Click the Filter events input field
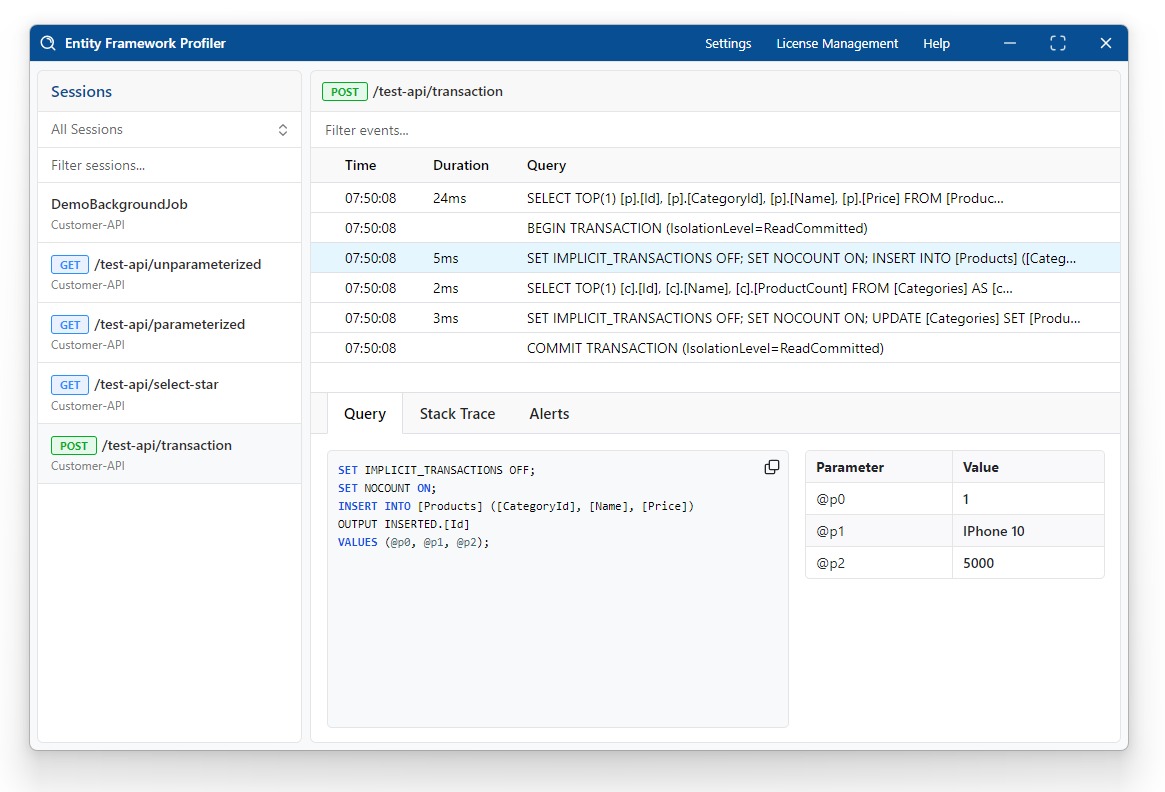This screenshot has height=792, width=1165. click(715, 130)
